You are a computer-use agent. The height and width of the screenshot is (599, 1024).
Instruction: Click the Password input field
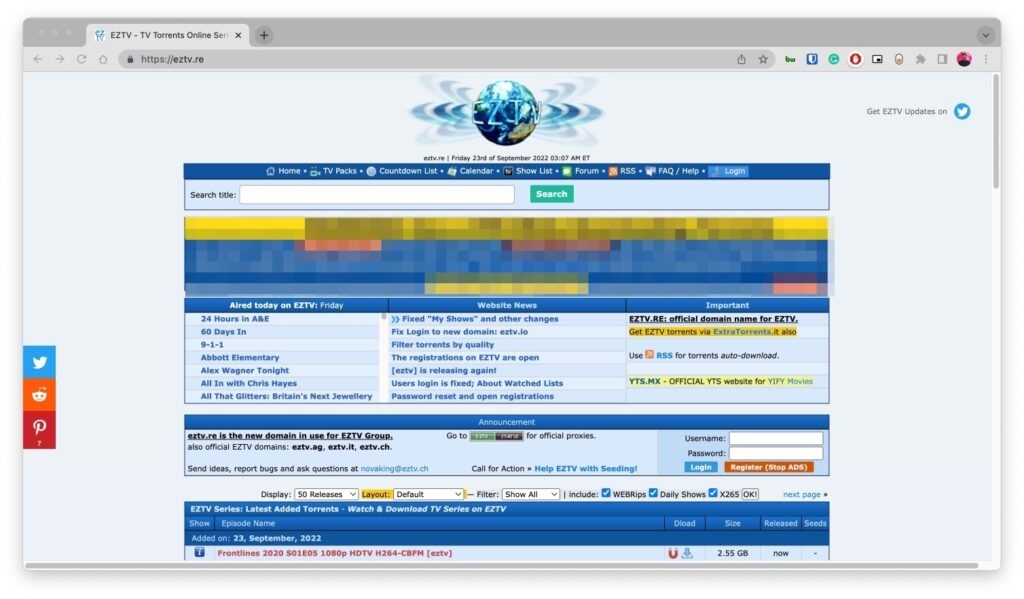tap(776, 453)
